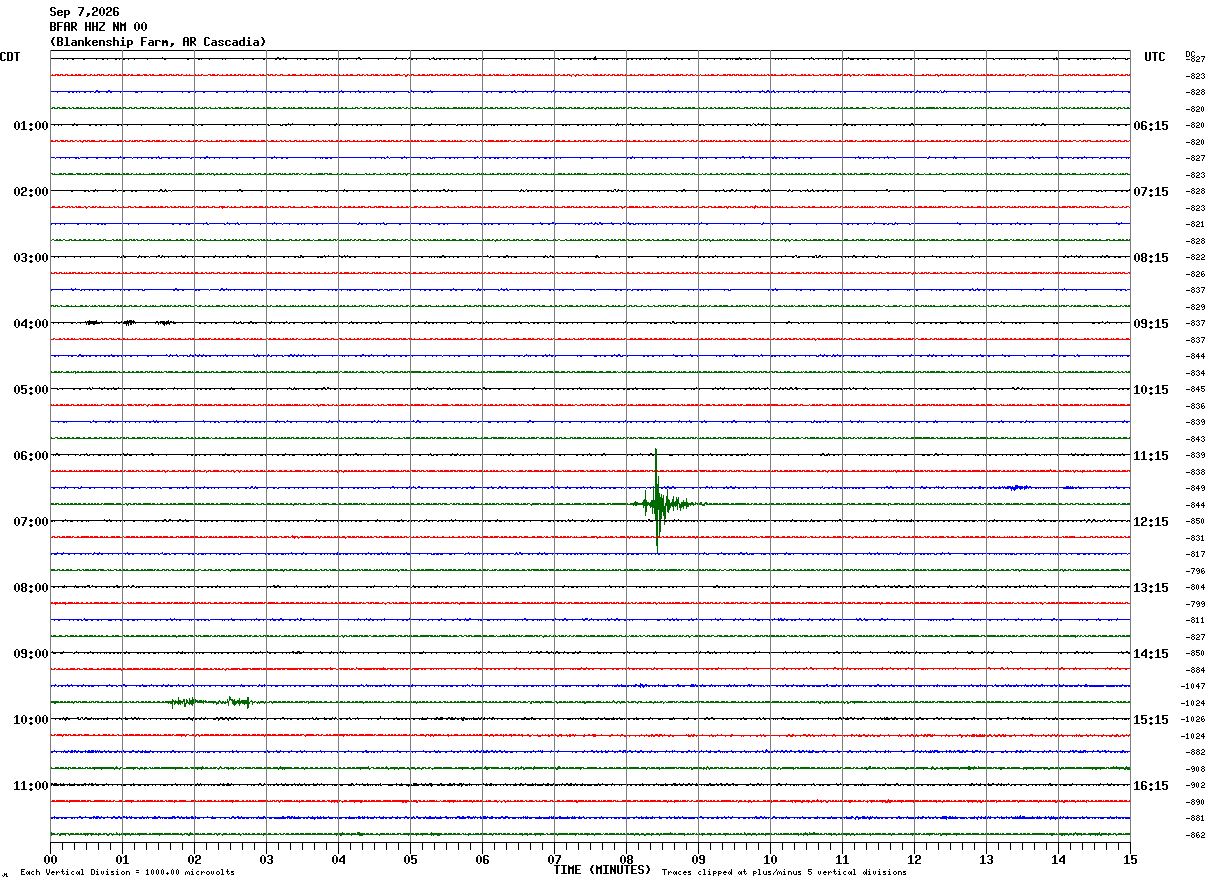Click the blue signal bump near minute 13

click(1018, 487)
